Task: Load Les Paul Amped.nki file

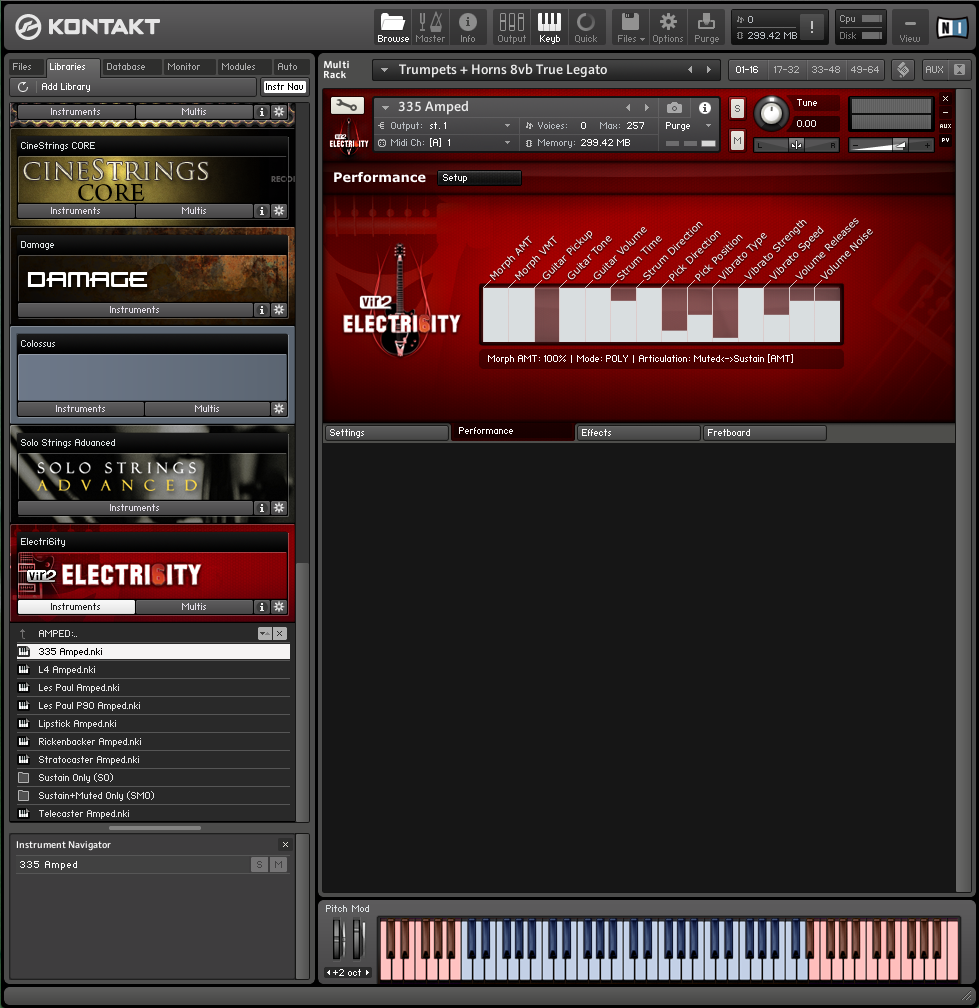Action: 153,688
